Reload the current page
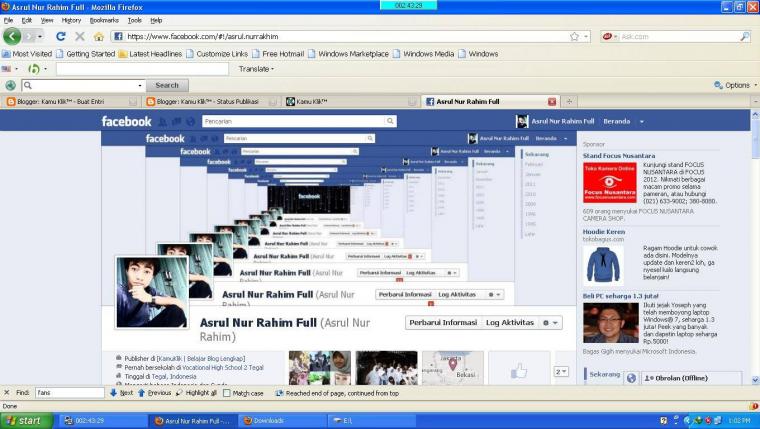 [x=61, y=36]
